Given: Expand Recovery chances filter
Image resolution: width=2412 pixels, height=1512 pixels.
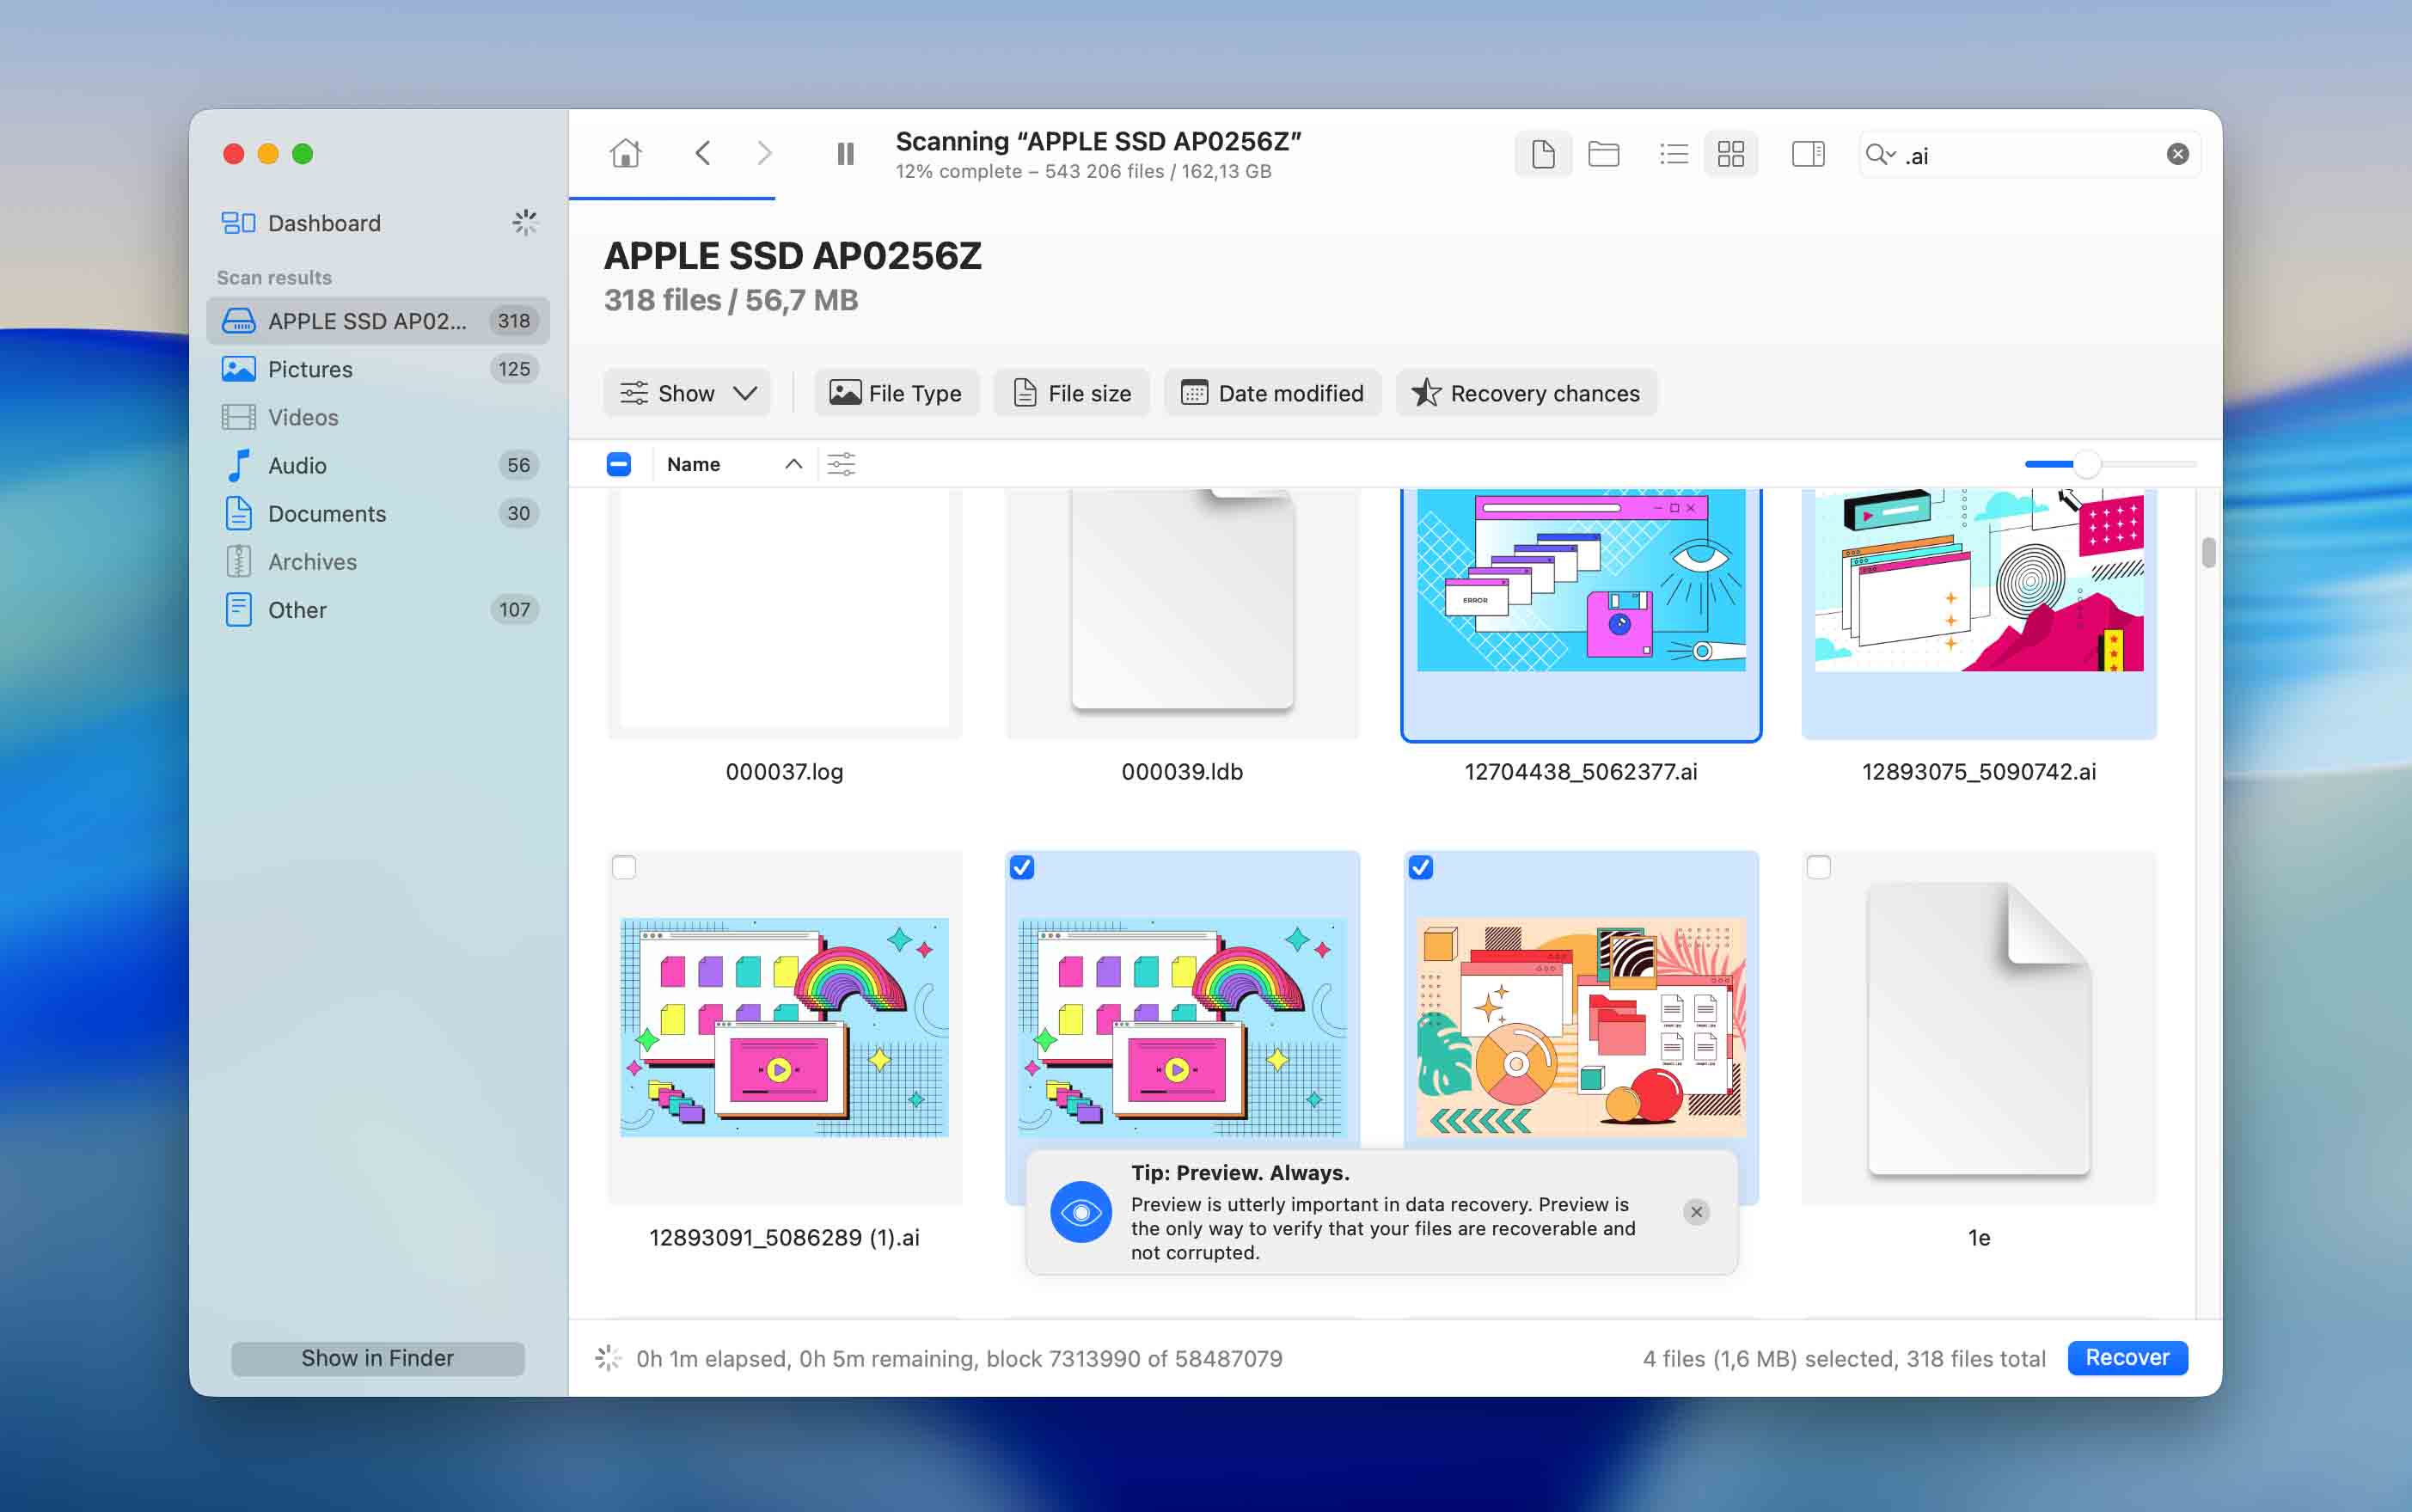Looking at the screenshot, I should point(1526,393).
